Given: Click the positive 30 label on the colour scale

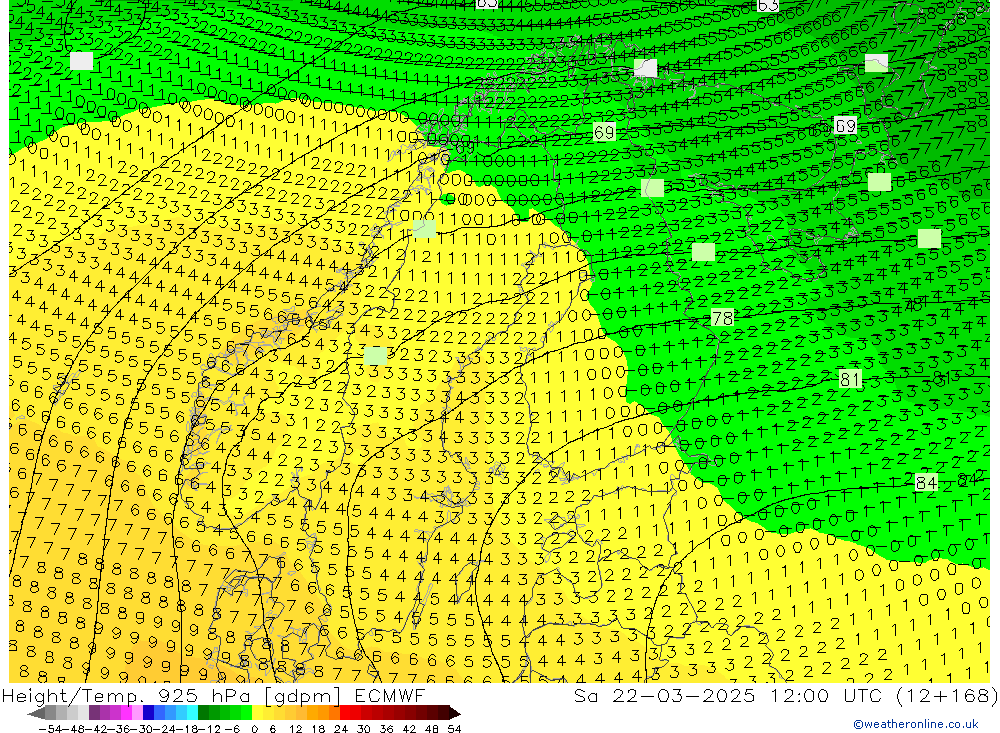Looking at the screenshot, I should point(364,729).
